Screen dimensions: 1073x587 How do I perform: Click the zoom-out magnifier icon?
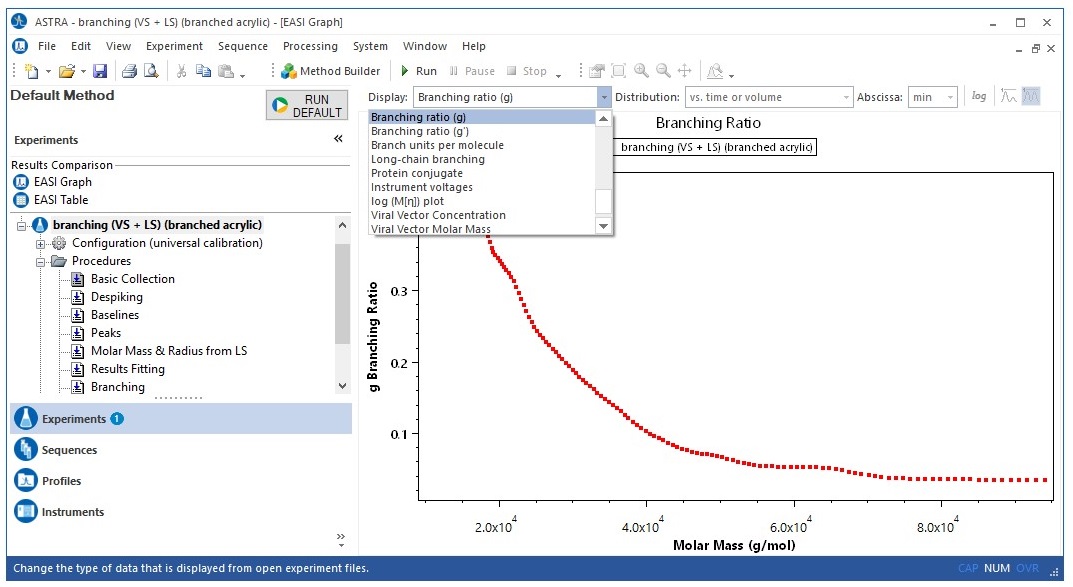[663, 70]
